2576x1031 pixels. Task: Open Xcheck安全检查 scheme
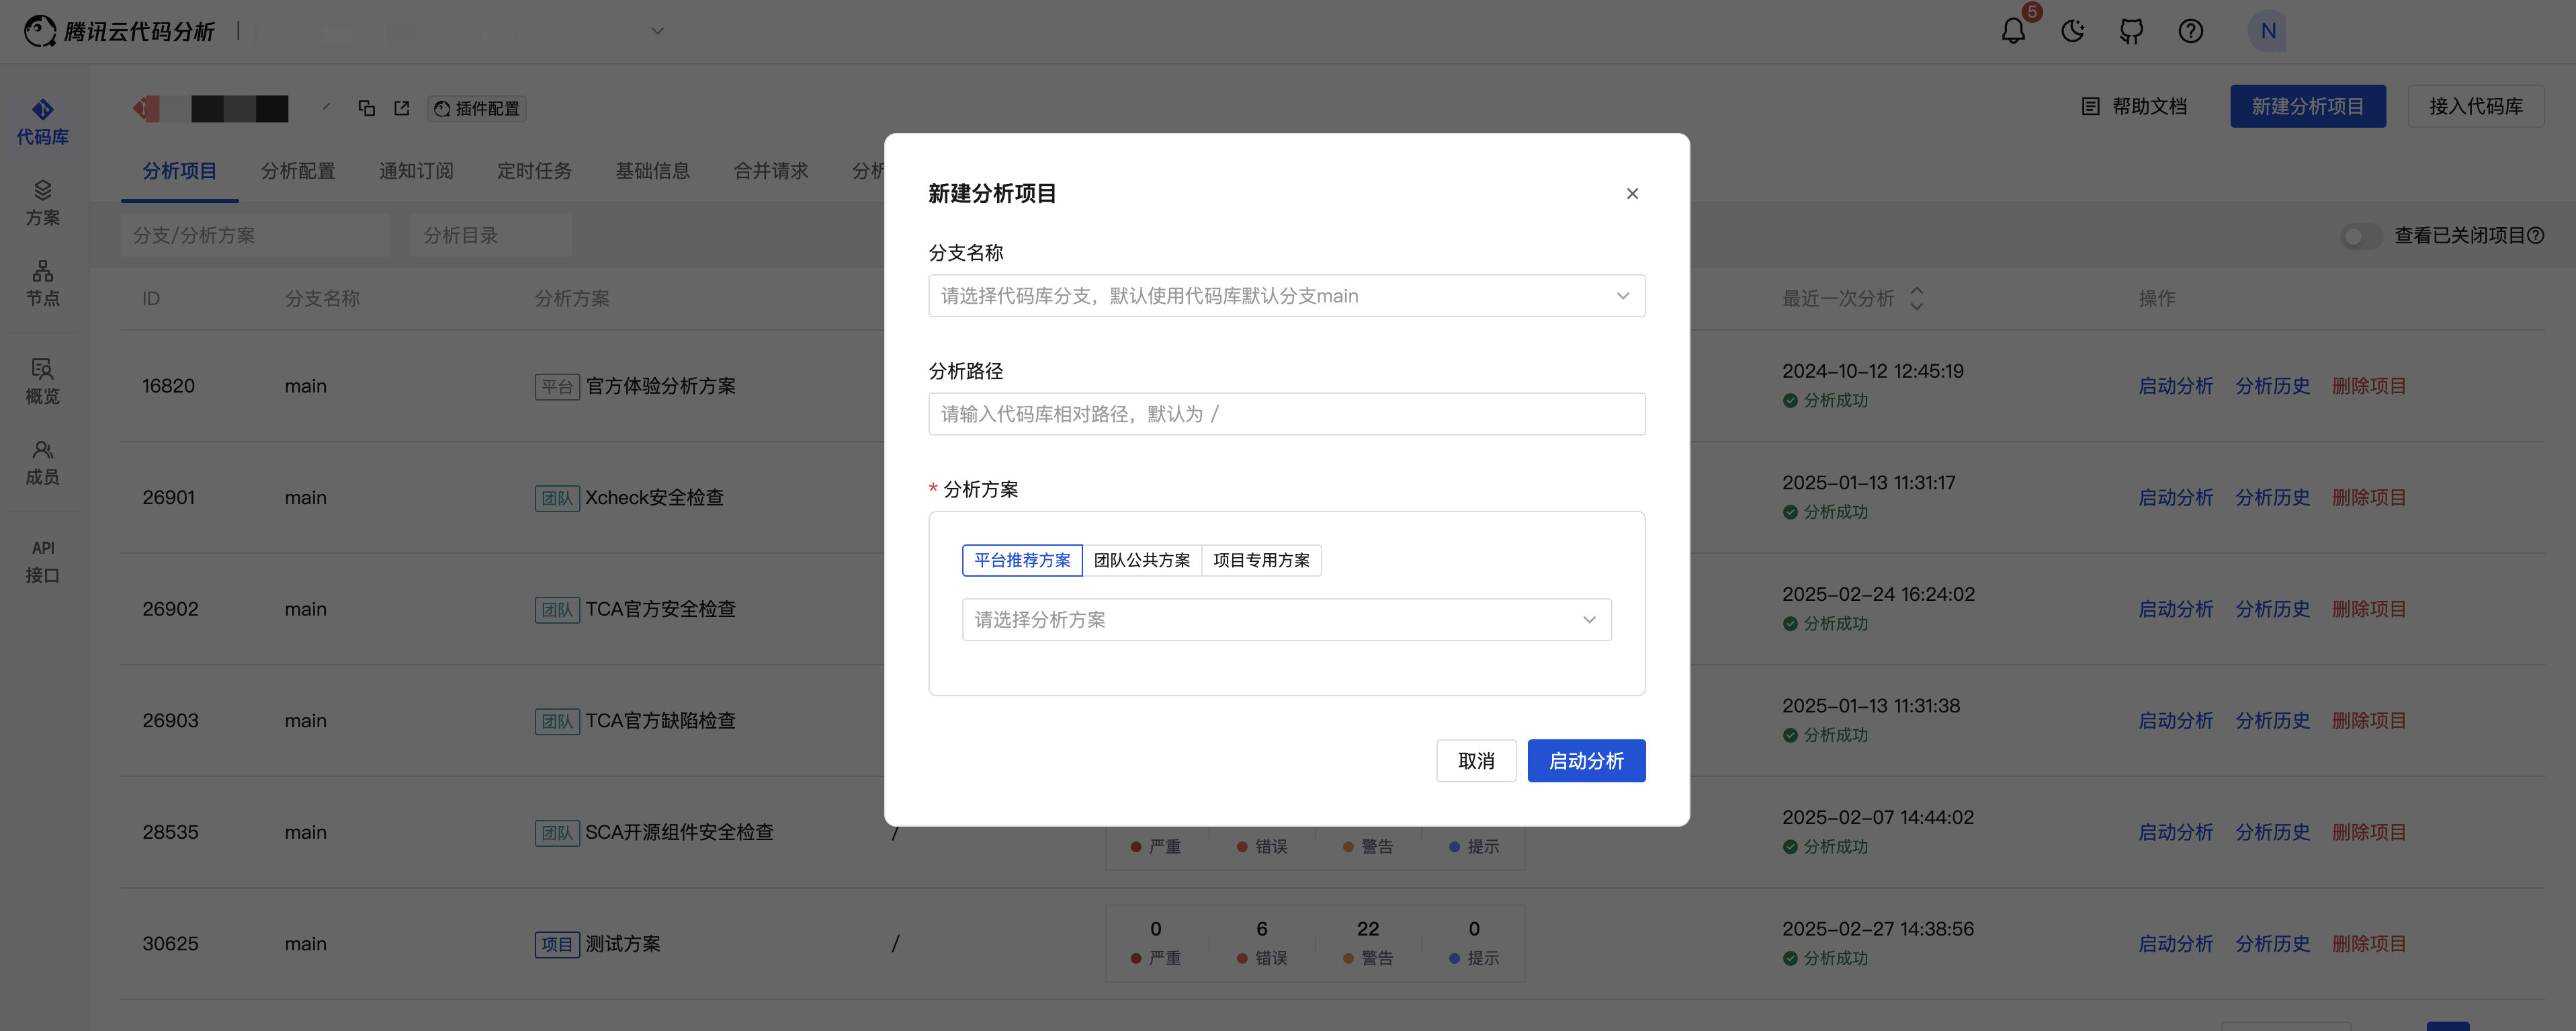click(x=654, y=498)
